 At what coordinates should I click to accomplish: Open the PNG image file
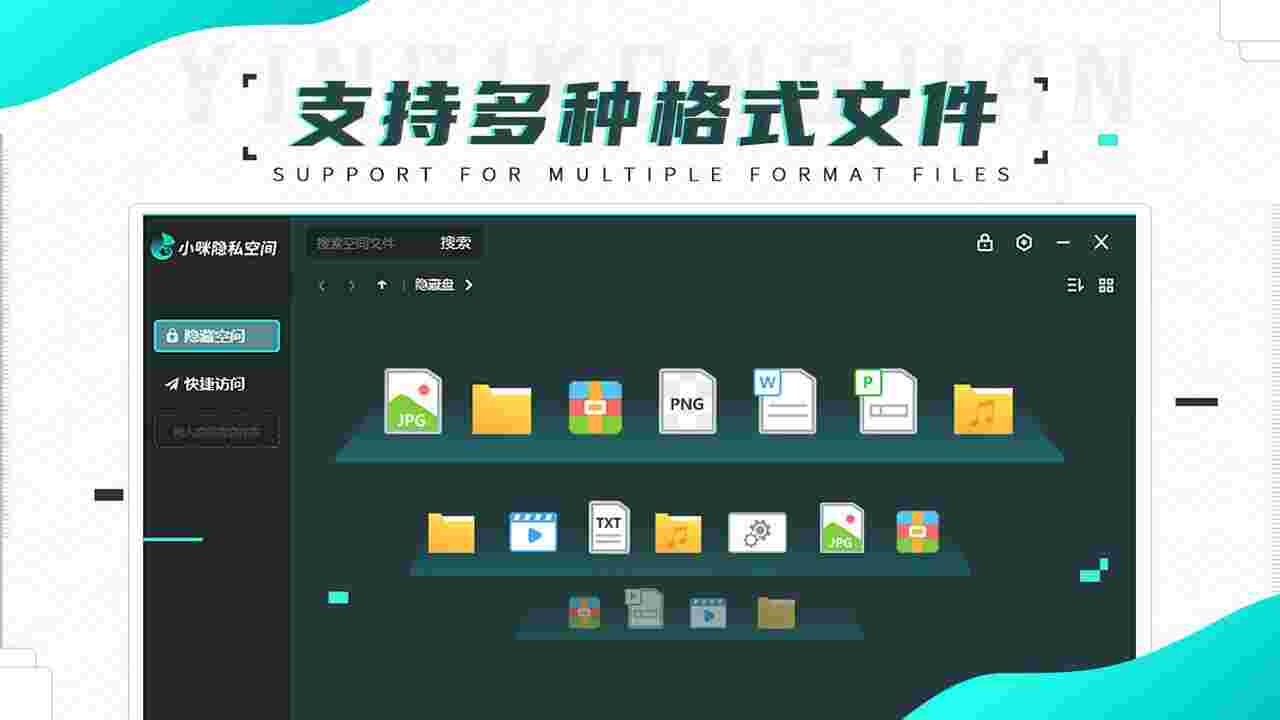[687, 401]
